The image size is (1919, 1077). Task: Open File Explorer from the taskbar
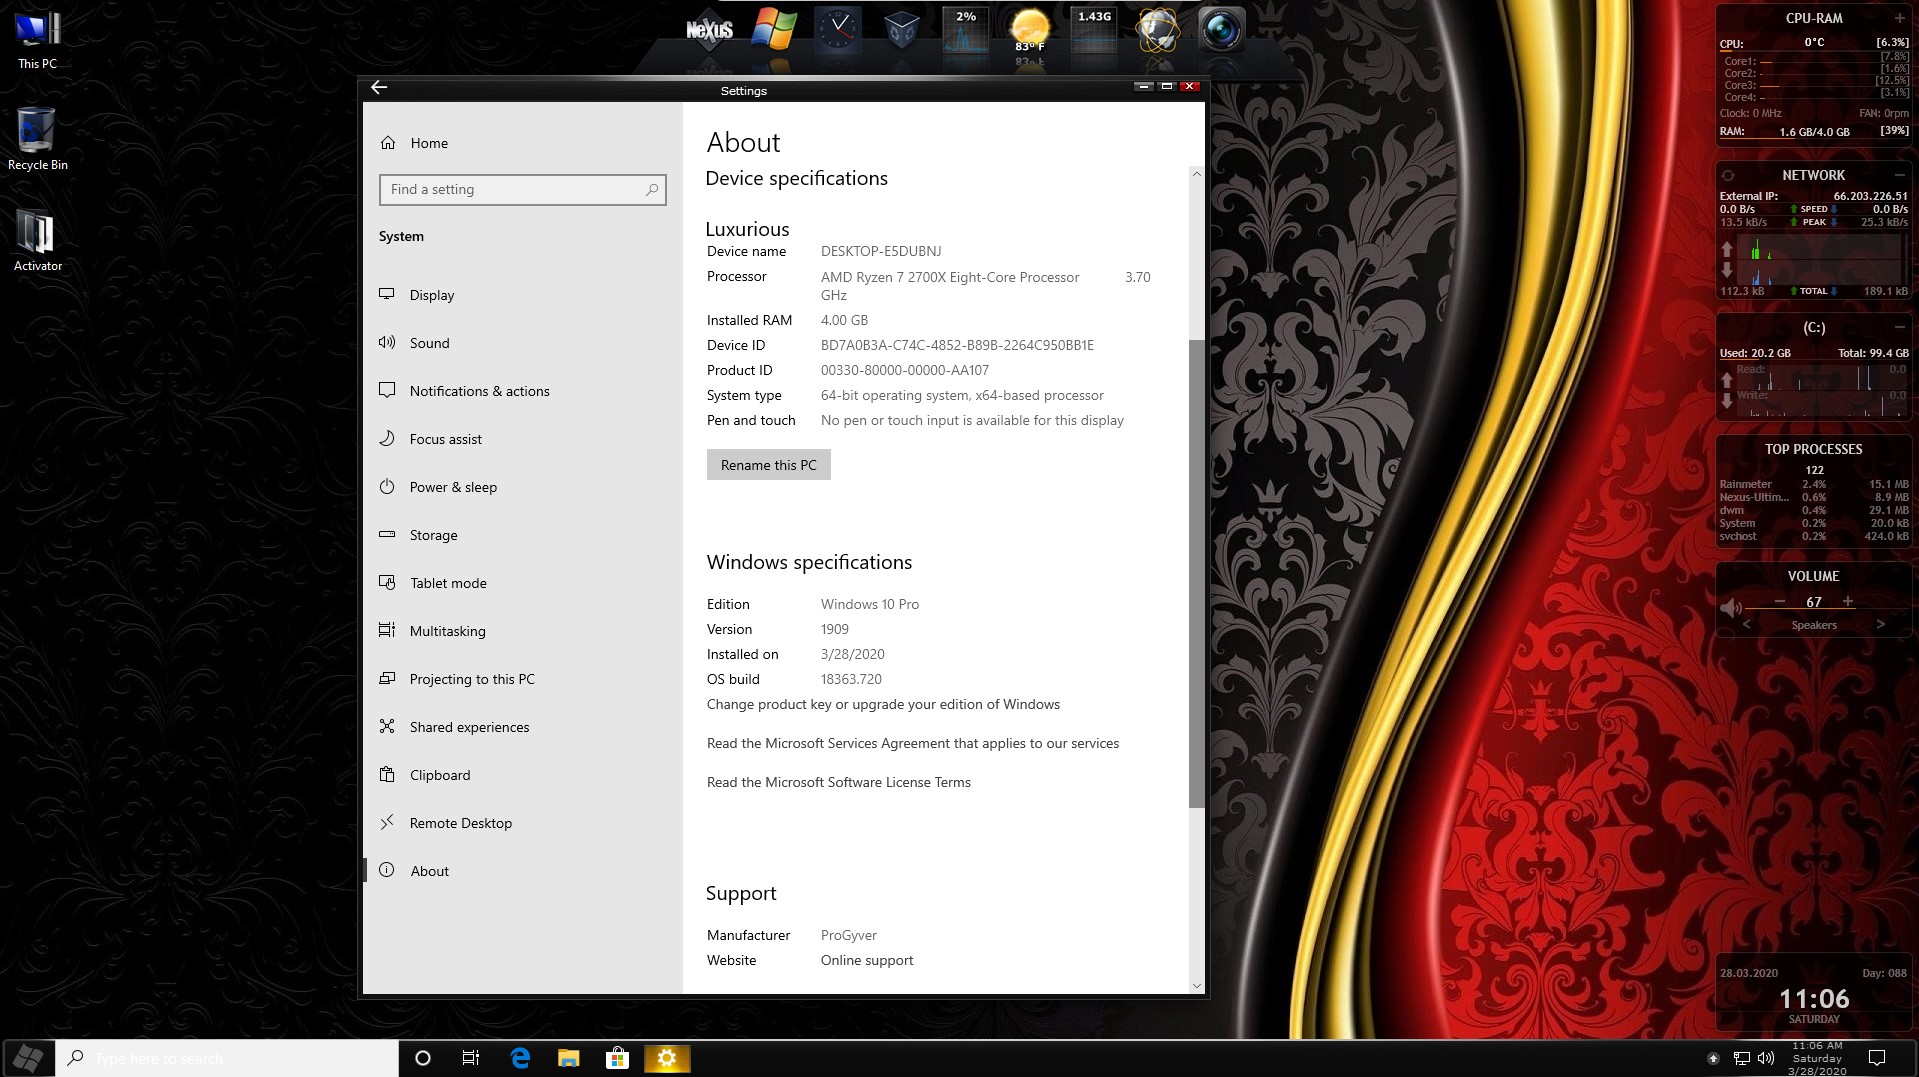point(569,1058)
